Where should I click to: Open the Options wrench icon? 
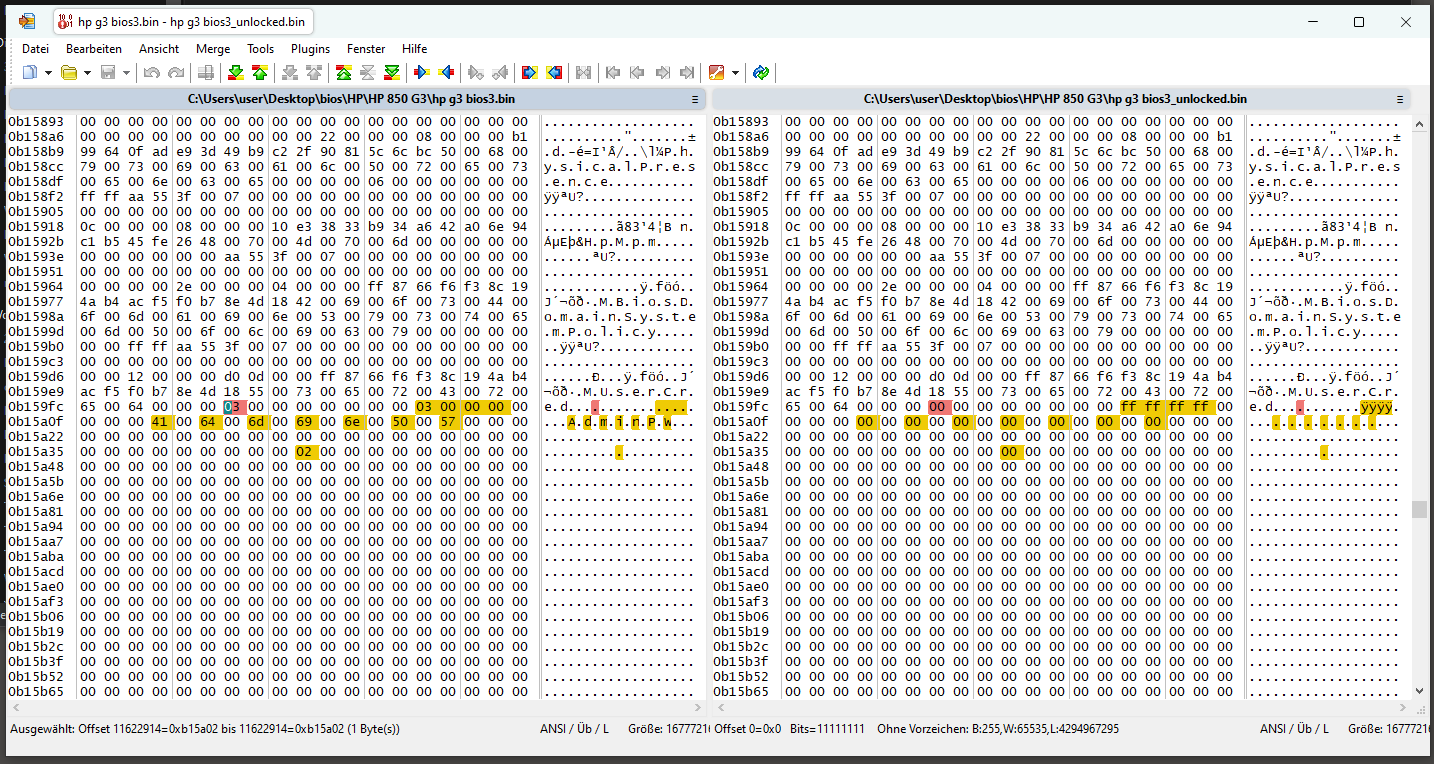(716, 72)
